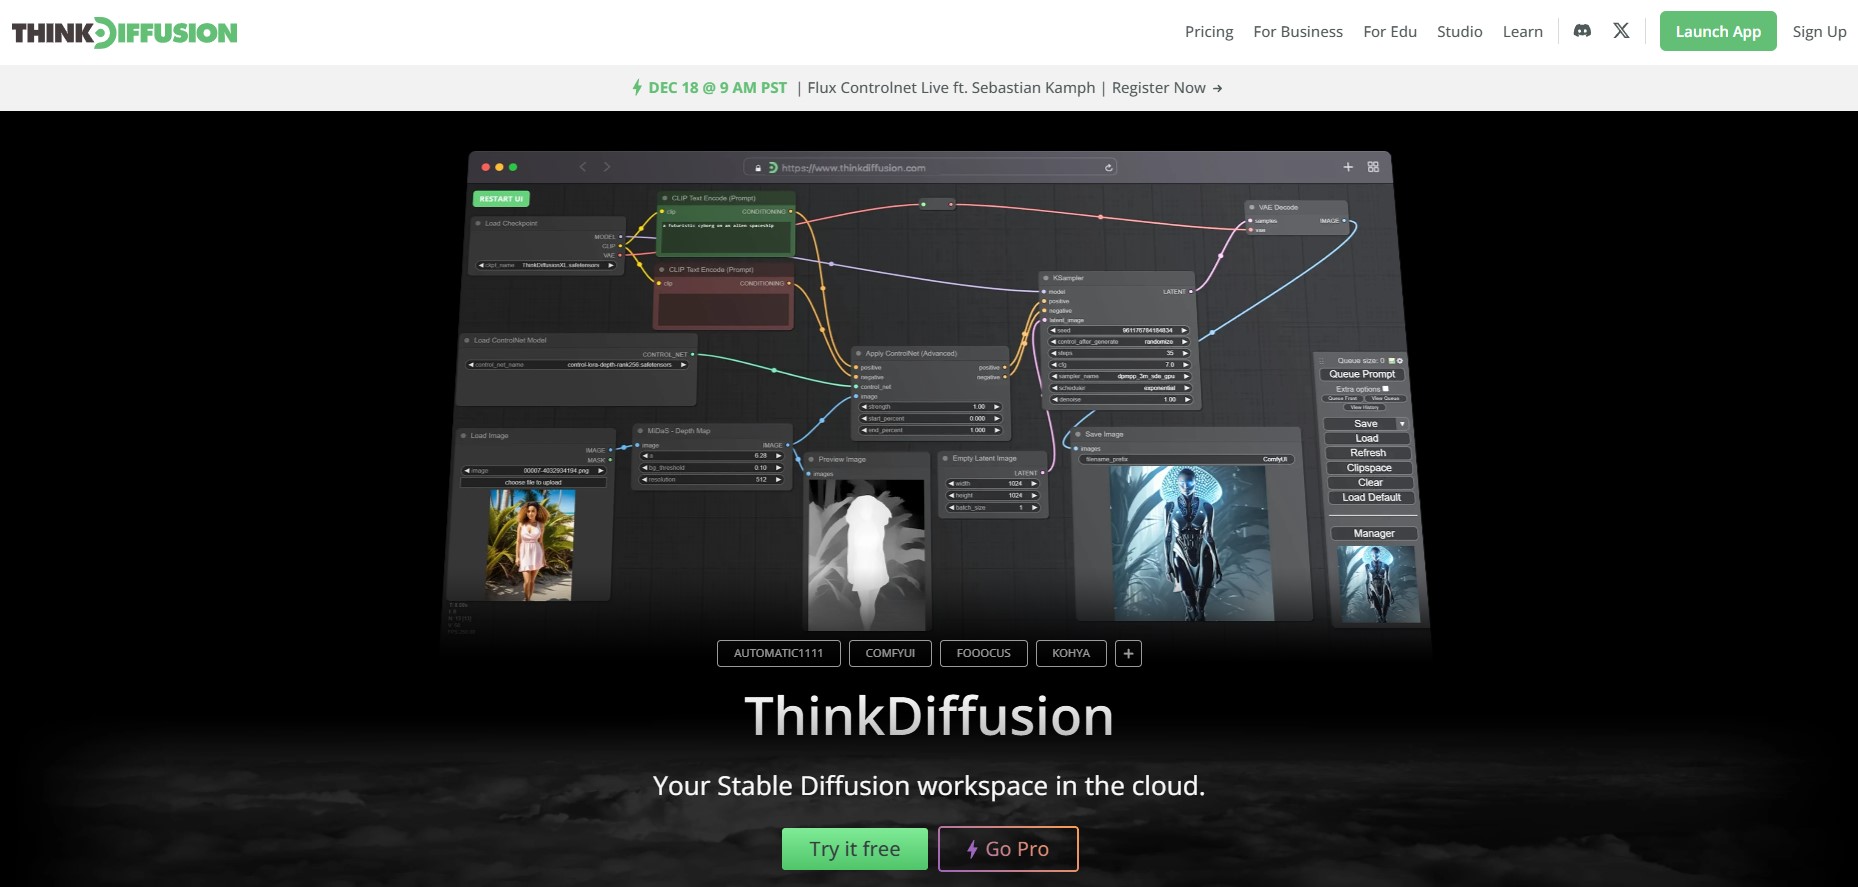
Task: Click Queue Prompt in the ComfyUI preview
Action: click(1362, 374)
